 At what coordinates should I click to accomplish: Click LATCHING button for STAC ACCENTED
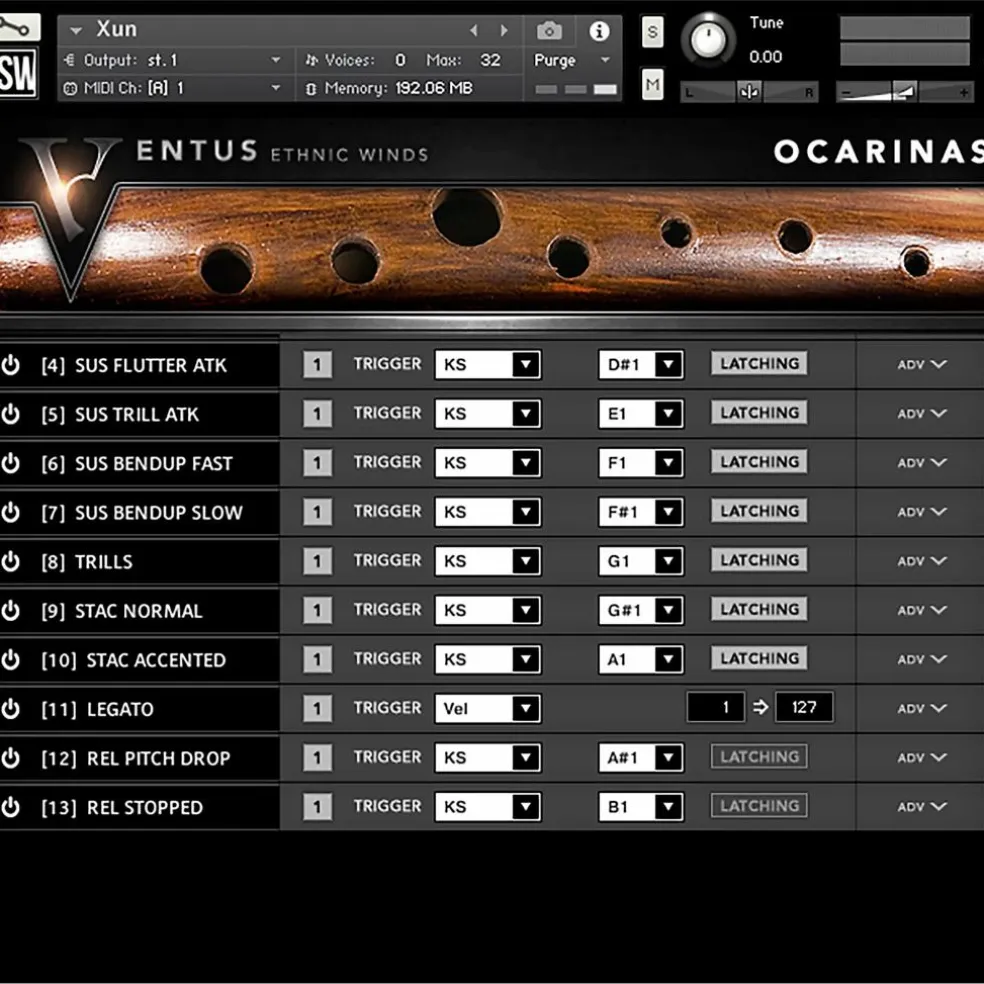point(759,658)
